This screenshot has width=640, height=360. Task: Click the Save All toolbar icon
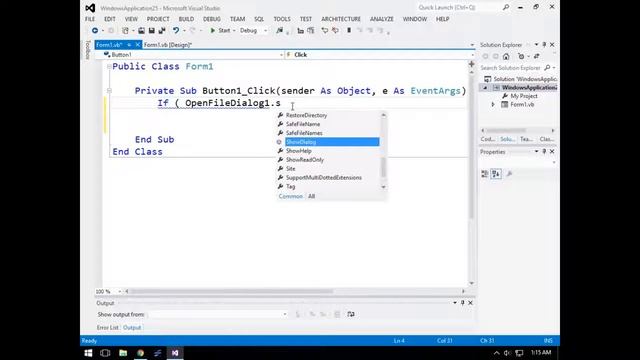pyautogui.click(x=162, y=31)
